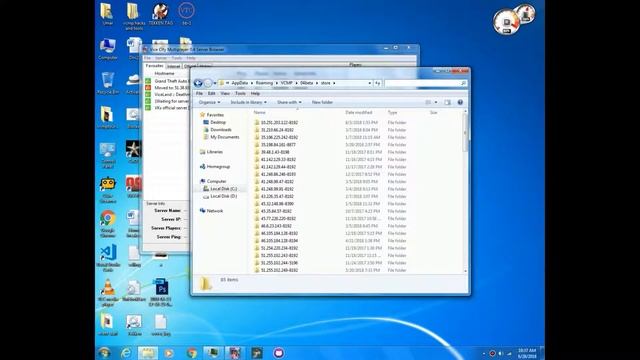This screenshot has width=640, height=360.
Task: Click the file list vertical scrollbar
Action: [x=465, y=133]
